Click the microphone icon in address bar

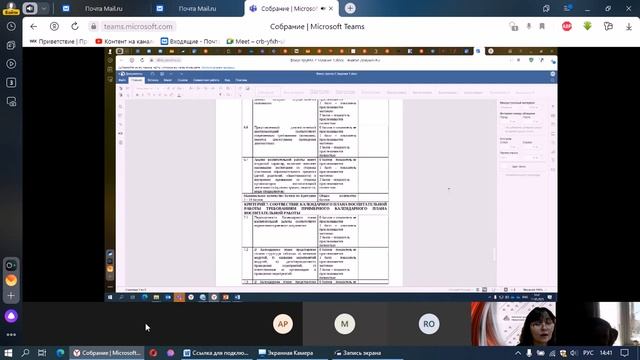coord(529,27)
